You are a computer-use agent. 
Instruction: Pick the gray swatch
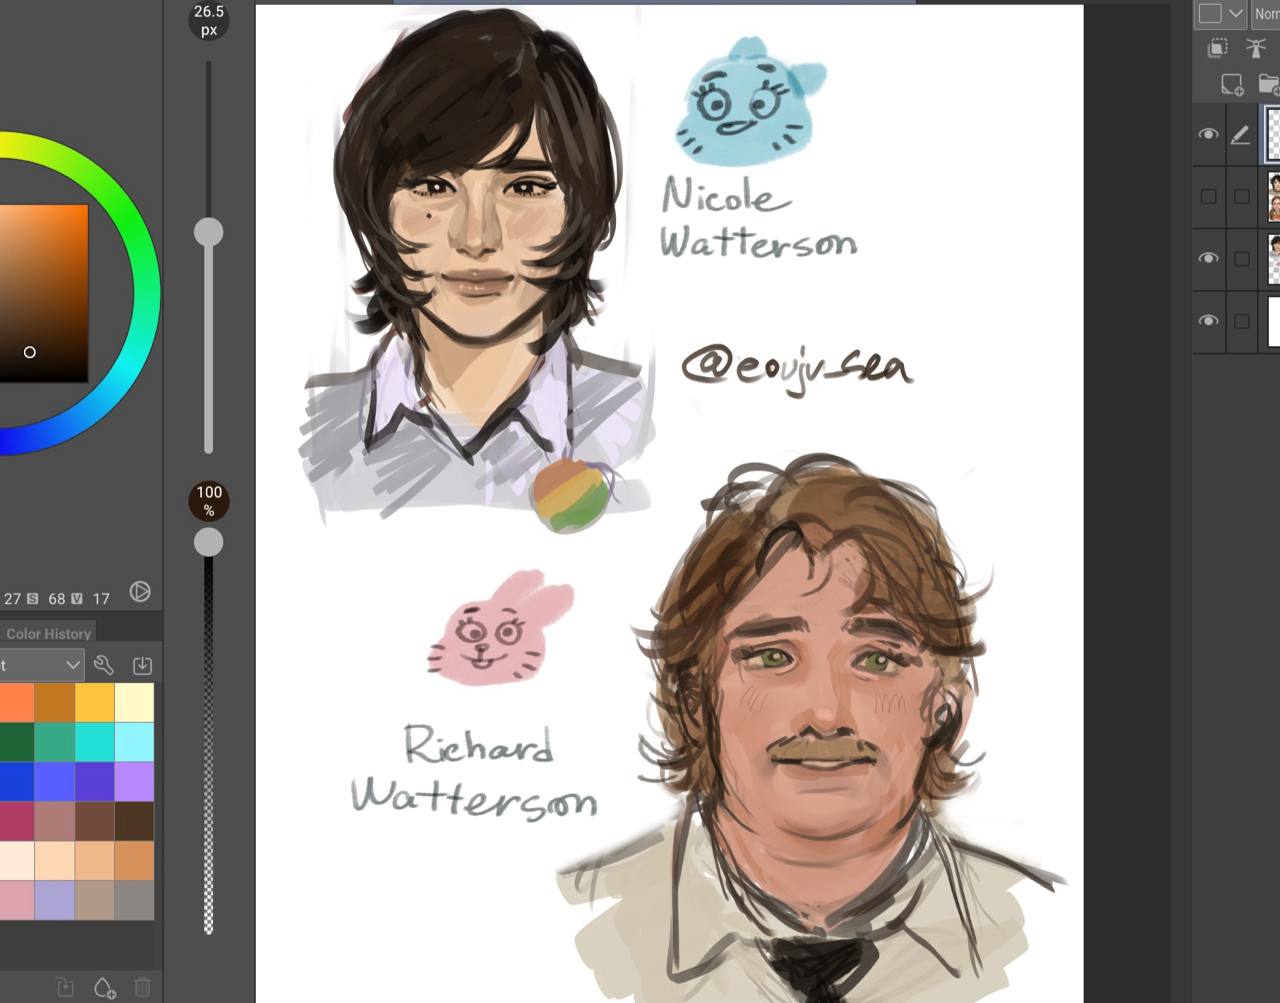pos(134,900)
